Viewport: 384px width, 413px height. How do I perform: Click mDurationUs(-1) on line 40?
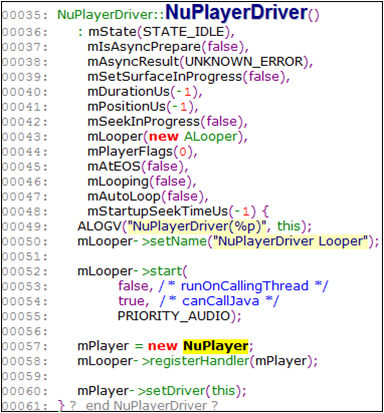[x=142, y=92]
